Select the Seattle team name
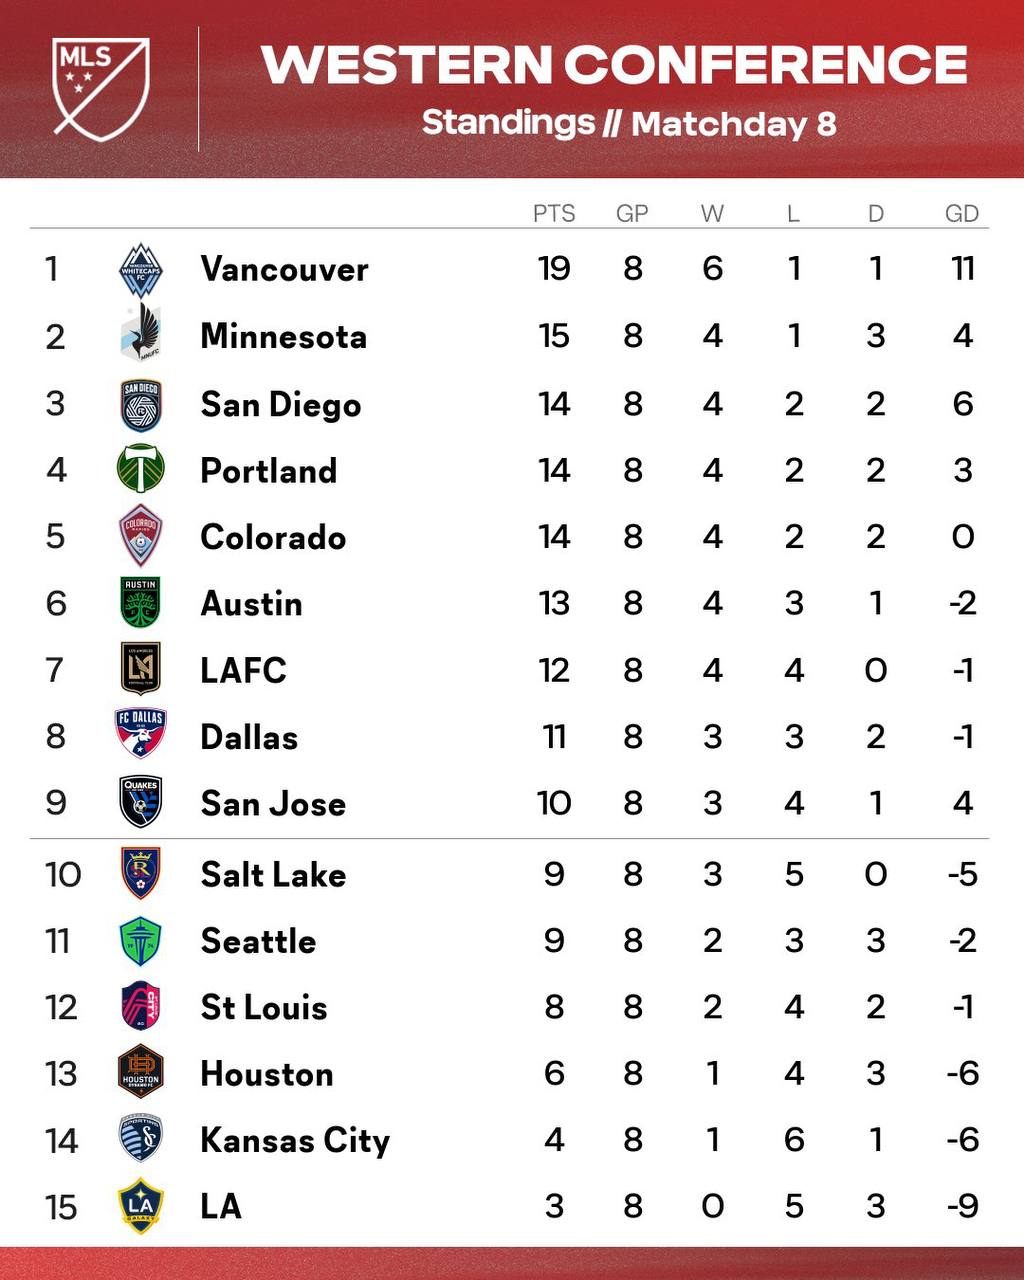 (258, 941)
